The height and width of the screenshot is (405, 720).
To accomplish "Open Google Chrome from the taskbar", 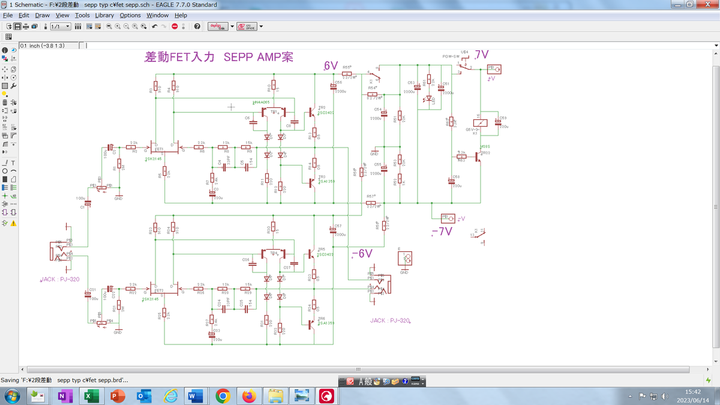I will [222, 396].
